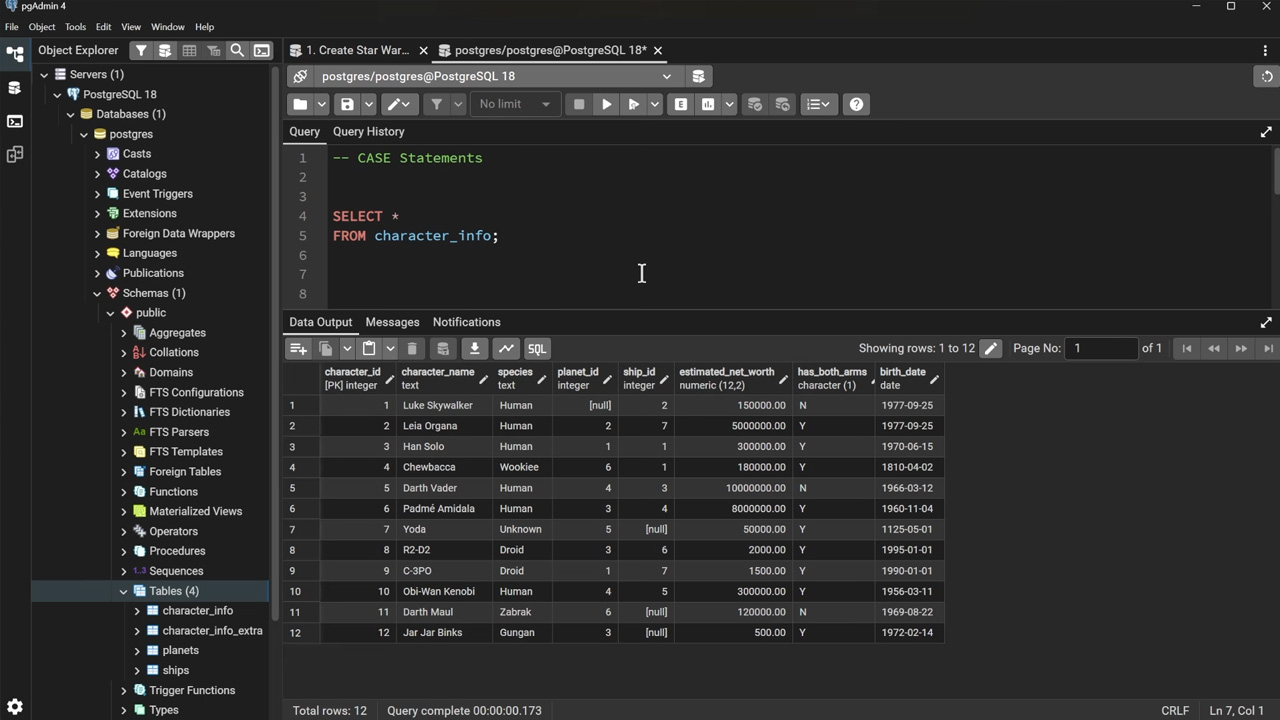
Task: Click the '1125-05-01' birth date cell
Action: 909,529
